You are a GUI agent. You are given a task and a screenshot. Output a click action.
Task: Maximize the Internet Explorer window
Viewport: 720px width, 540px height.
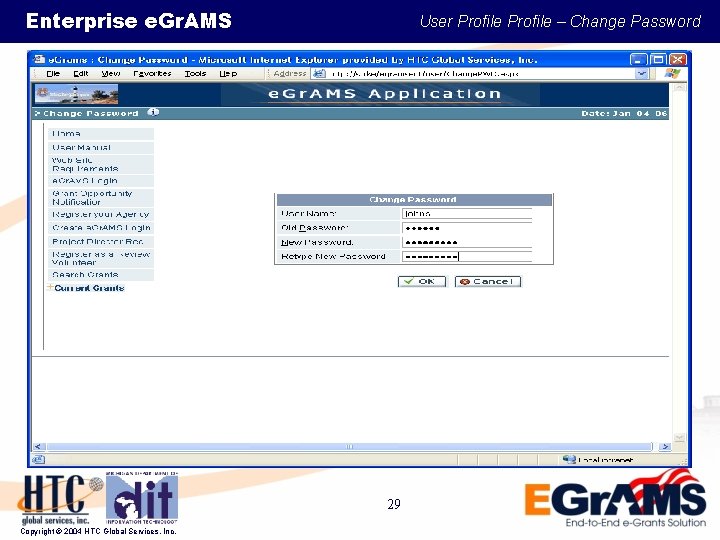(658, 59)
